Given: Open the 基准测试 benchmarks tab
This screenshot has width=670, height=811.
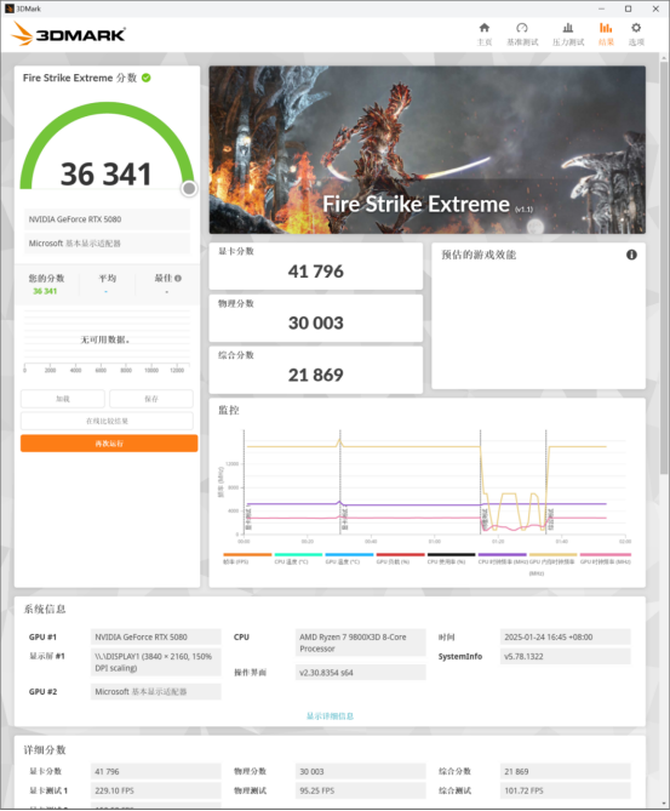Looking at the screenshot, I should point(522,34).
